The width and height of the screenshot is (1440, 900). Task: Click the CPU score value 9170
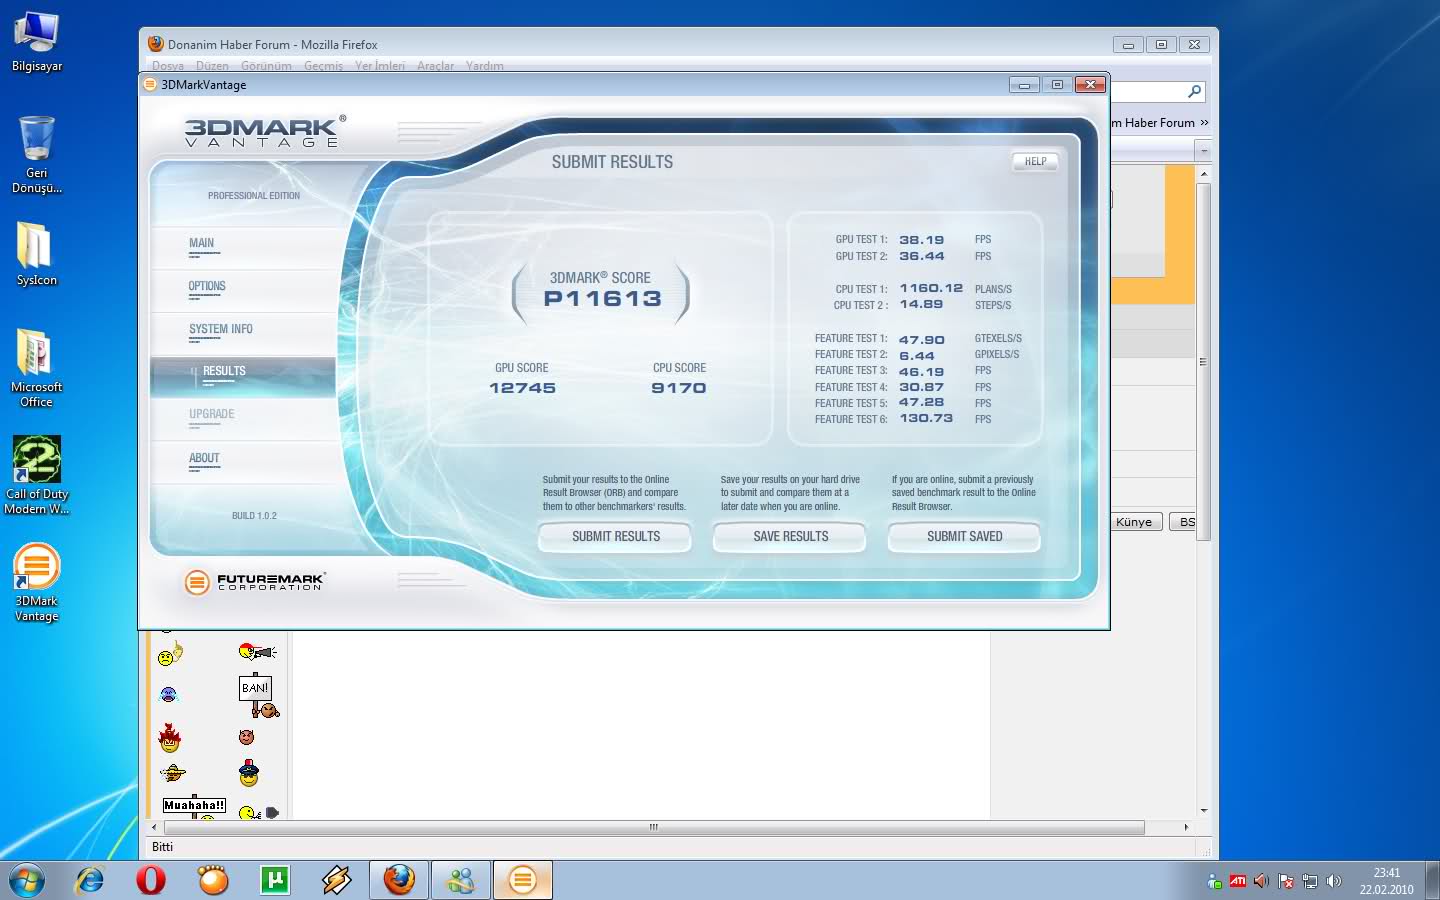coord(678,388)
